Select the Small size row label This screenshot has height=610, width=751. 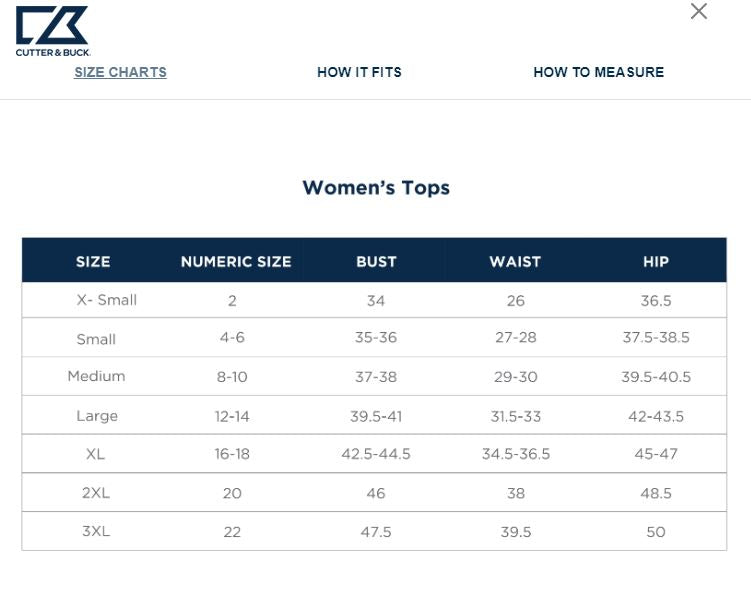point(96,339)
